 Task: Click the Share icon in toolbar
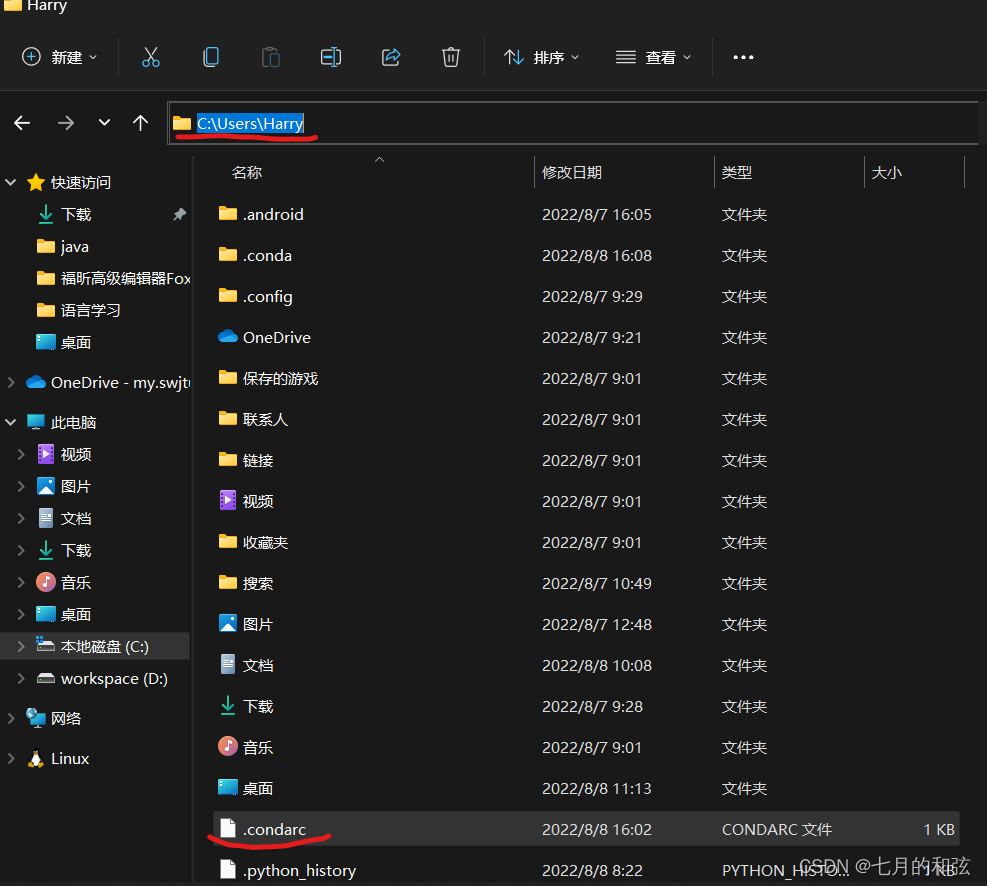(391, 57)
